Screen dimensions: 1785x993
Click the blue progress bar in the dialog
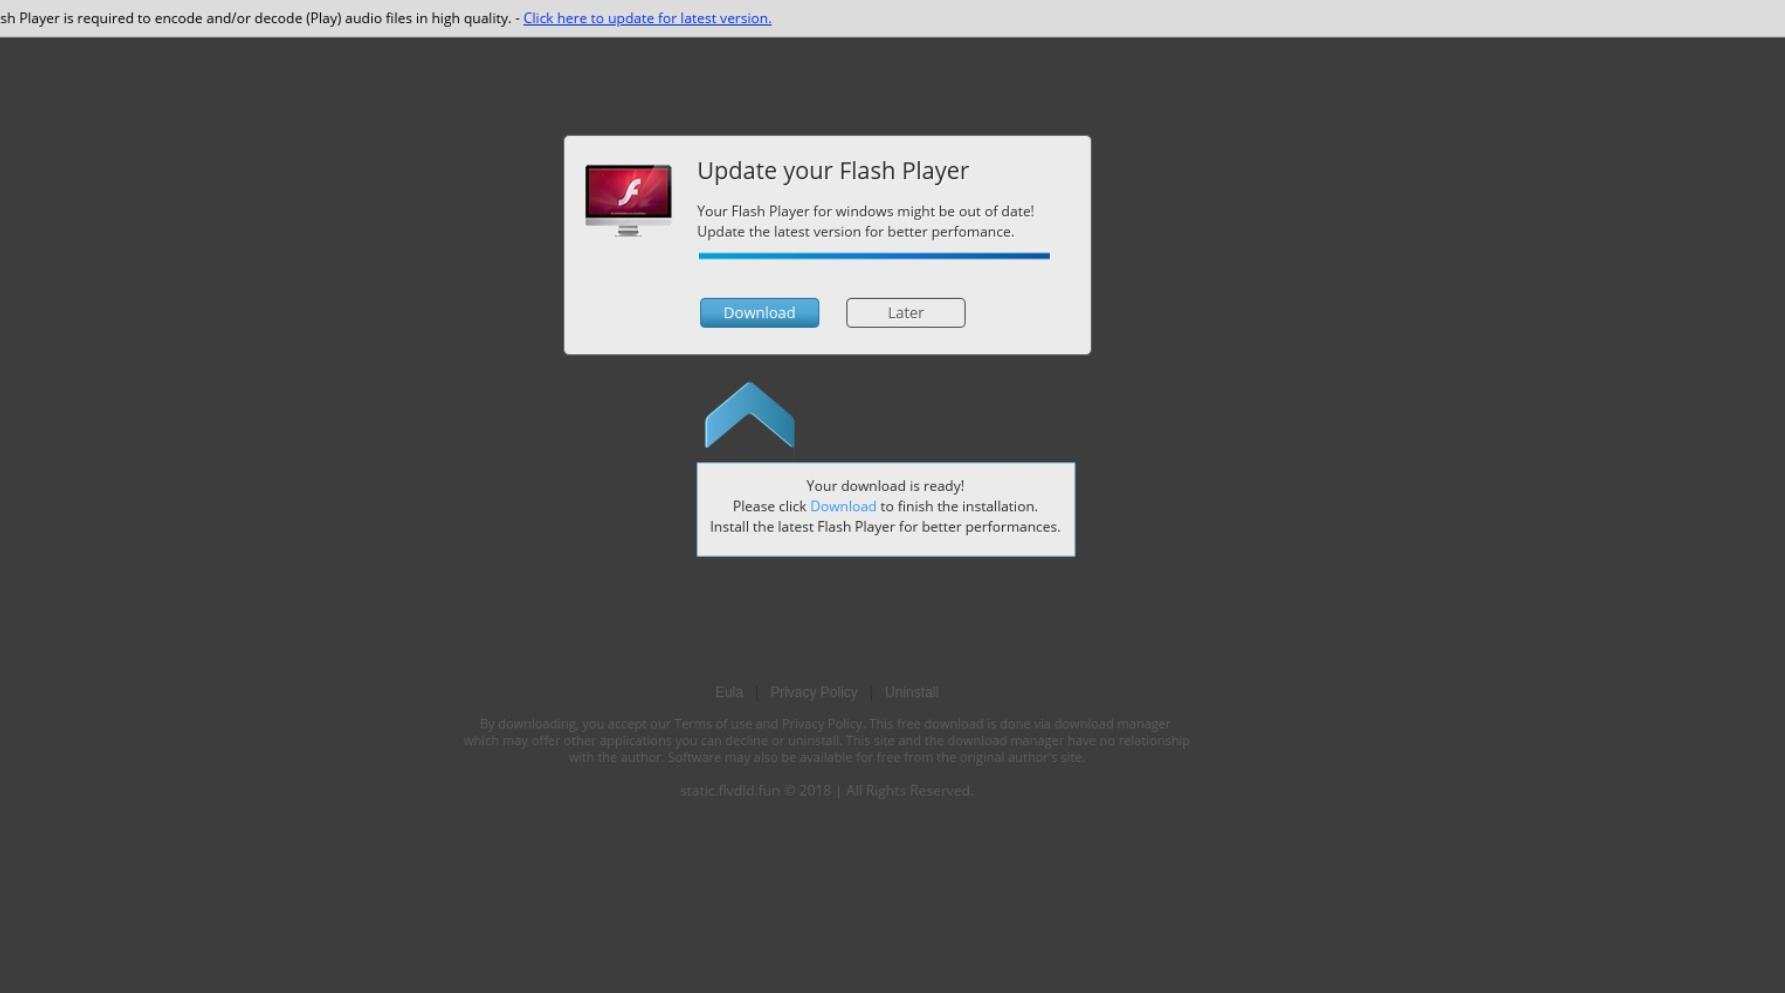[x=874, y=256]
